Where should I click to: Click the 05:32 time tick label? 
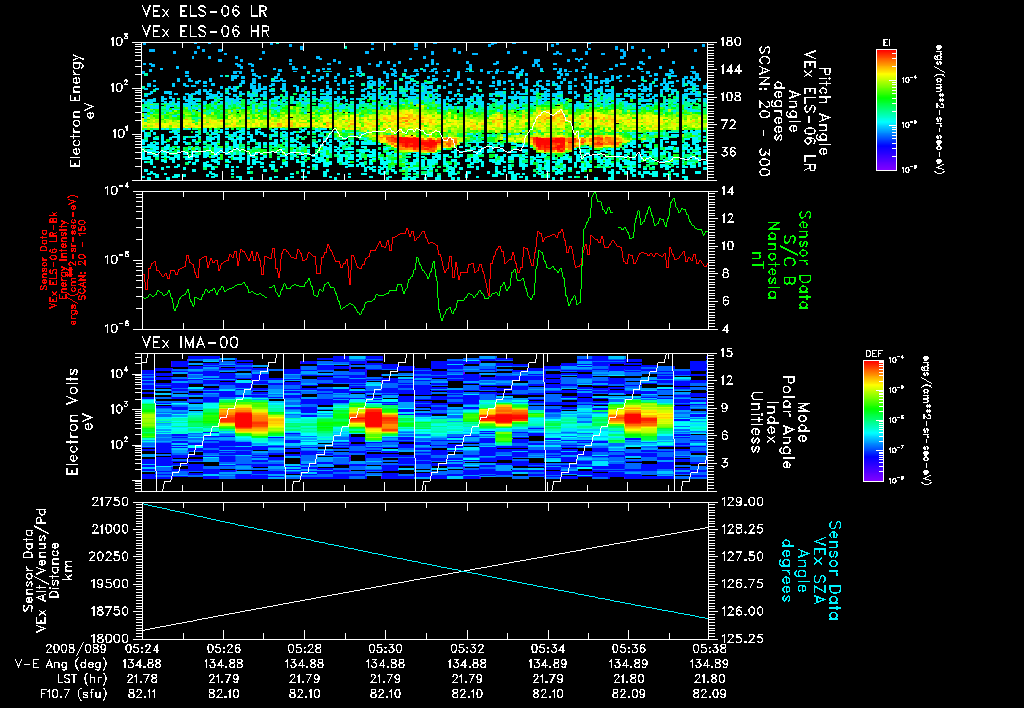coord(466,649)
